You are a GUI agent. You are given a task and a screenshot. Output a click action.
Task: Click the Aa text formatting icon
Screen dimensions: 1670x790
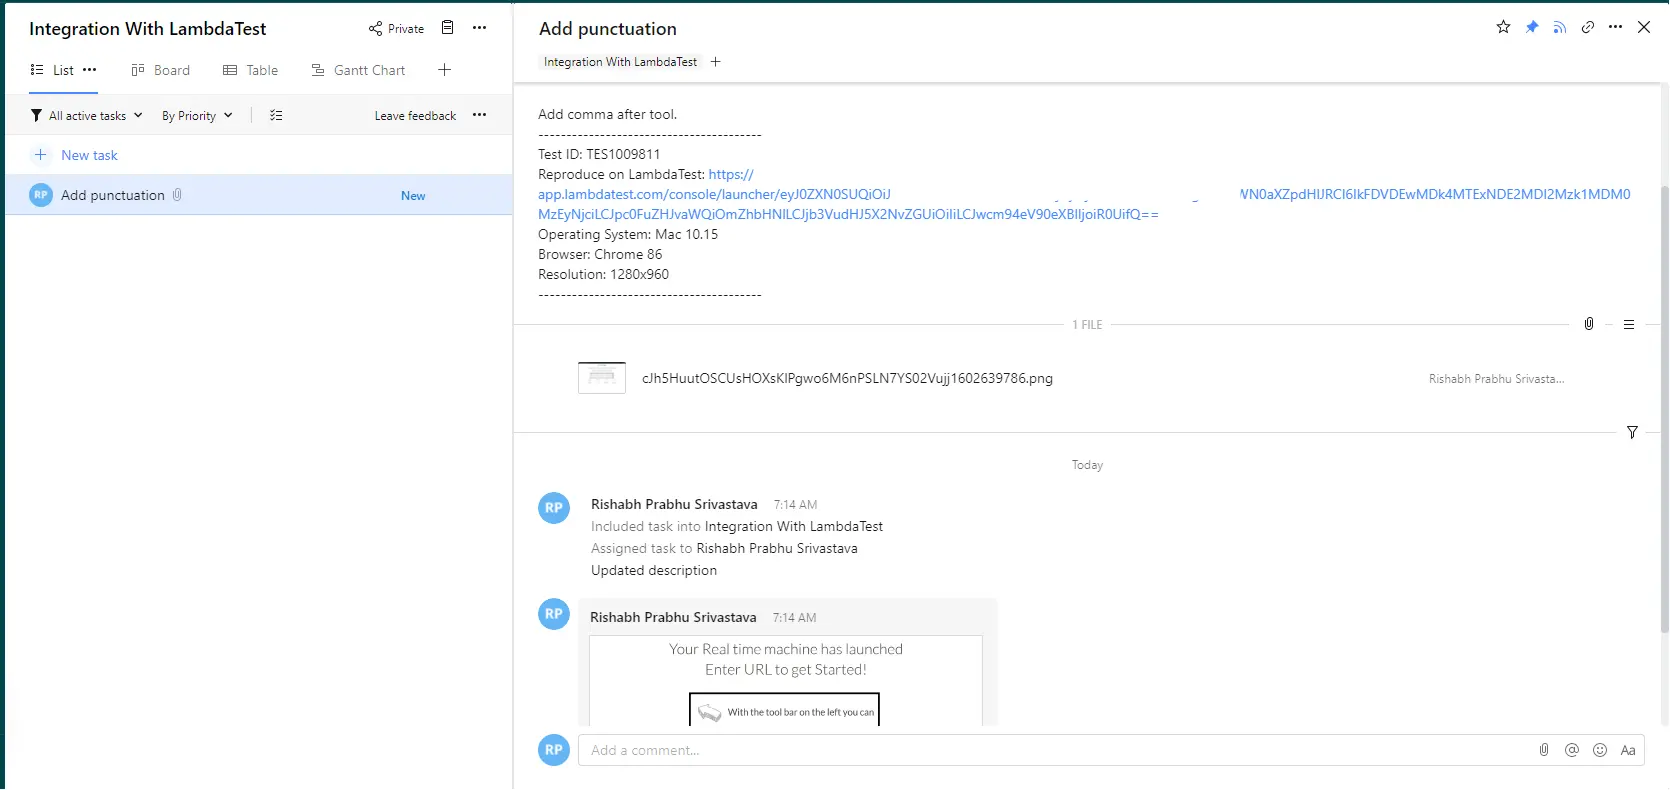pyautogui.click(x=1628, y=750)
